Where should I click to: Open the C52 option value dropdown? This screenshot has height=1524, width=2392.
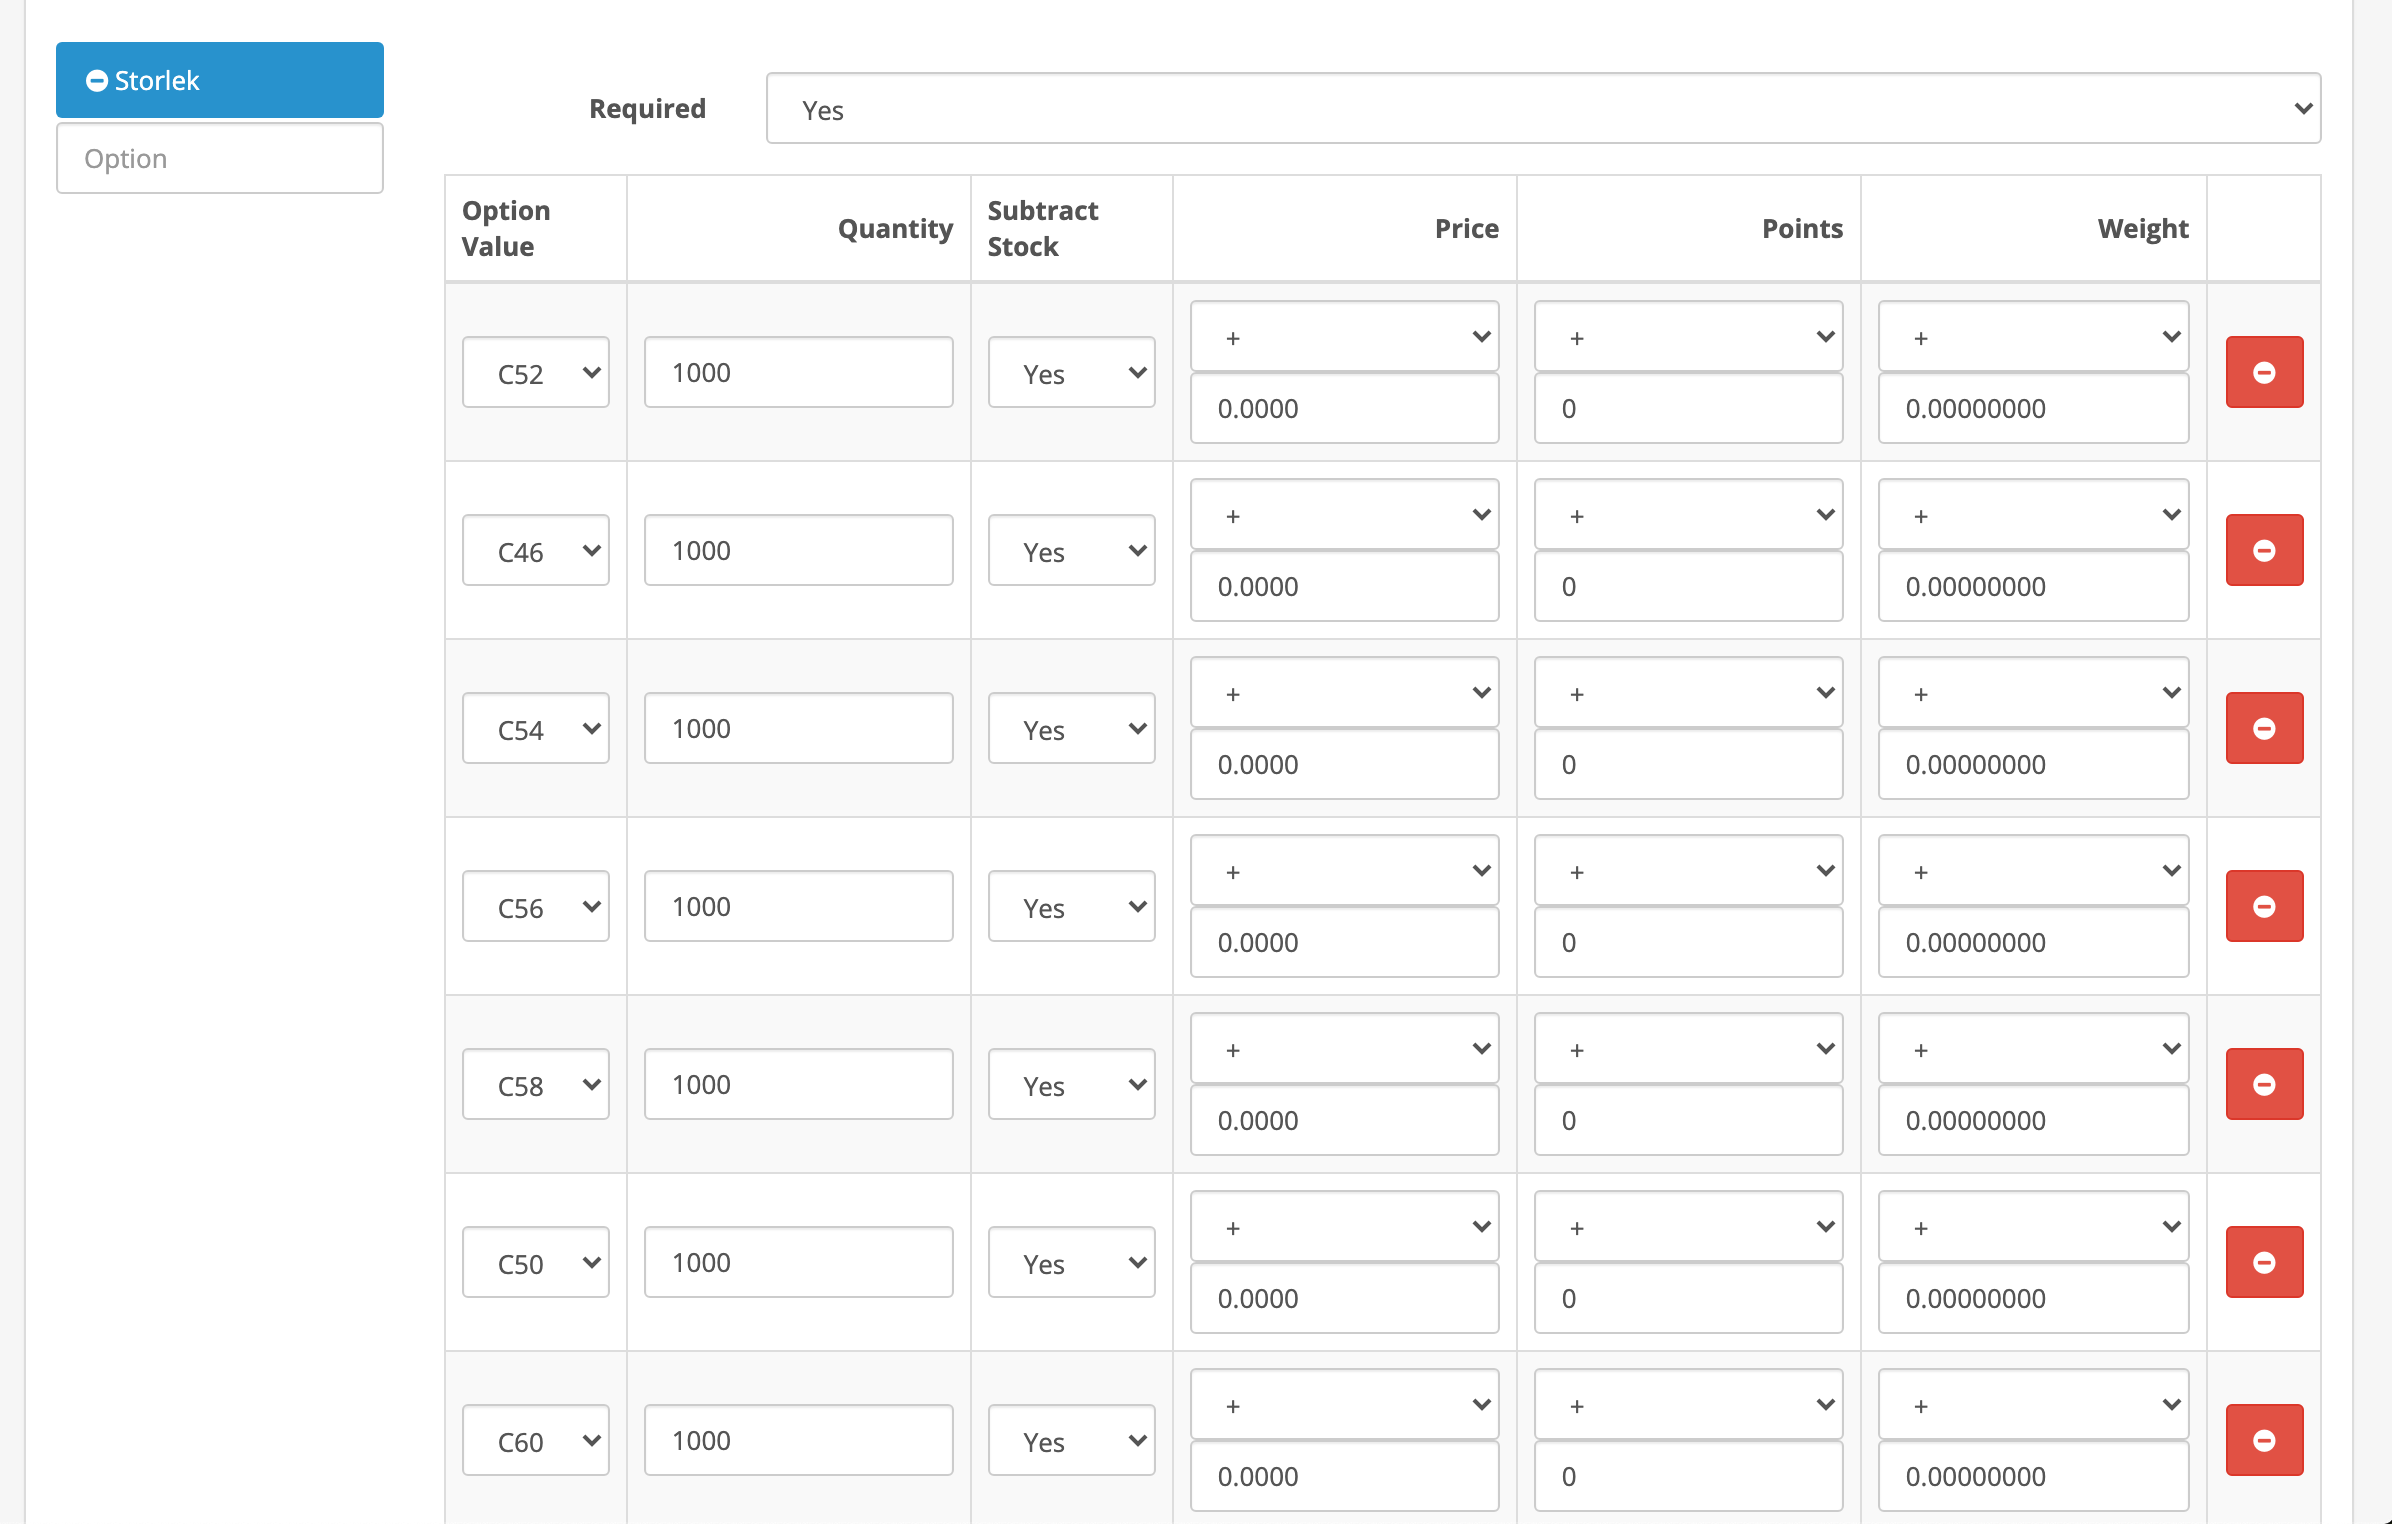(536, 372)
